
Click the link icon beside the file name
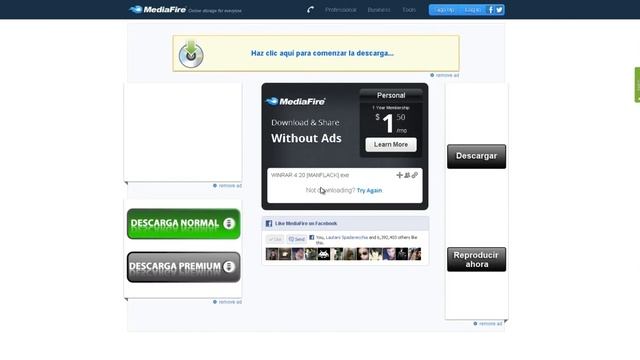point(415,175)
